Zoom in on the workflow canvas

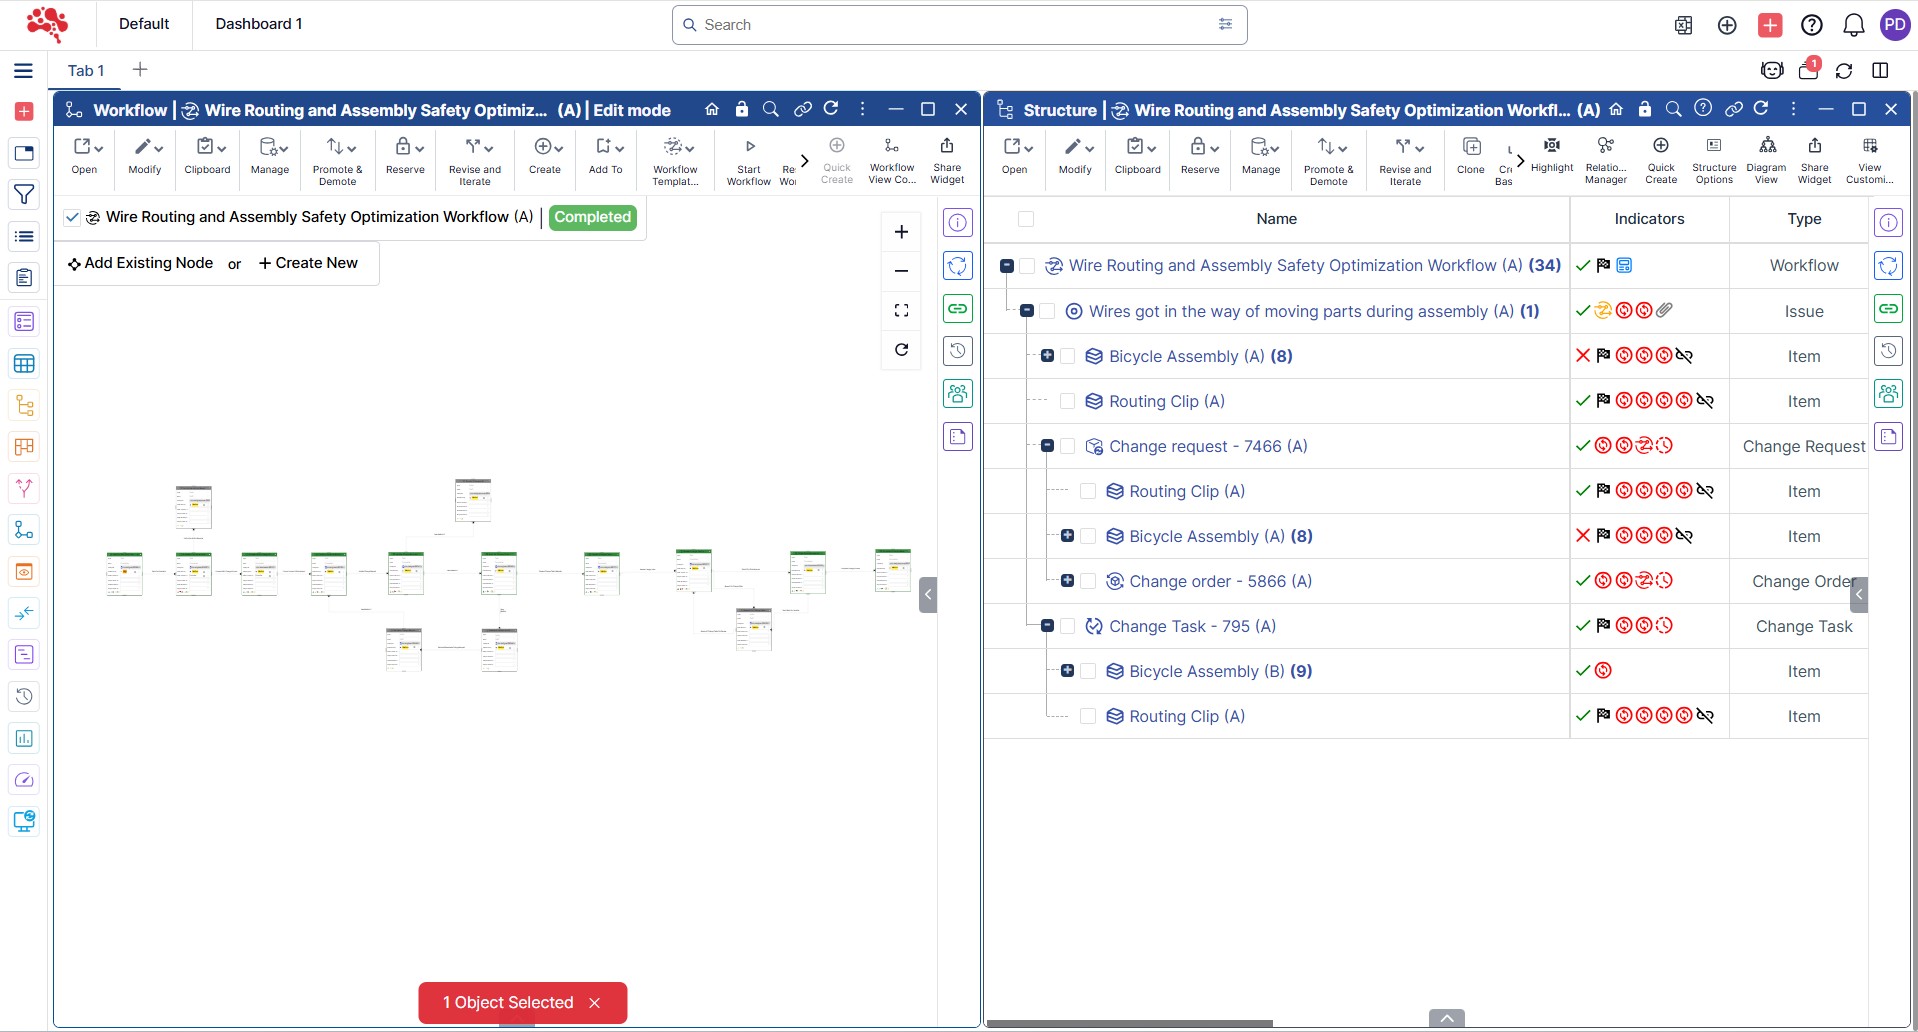[901, 232]
